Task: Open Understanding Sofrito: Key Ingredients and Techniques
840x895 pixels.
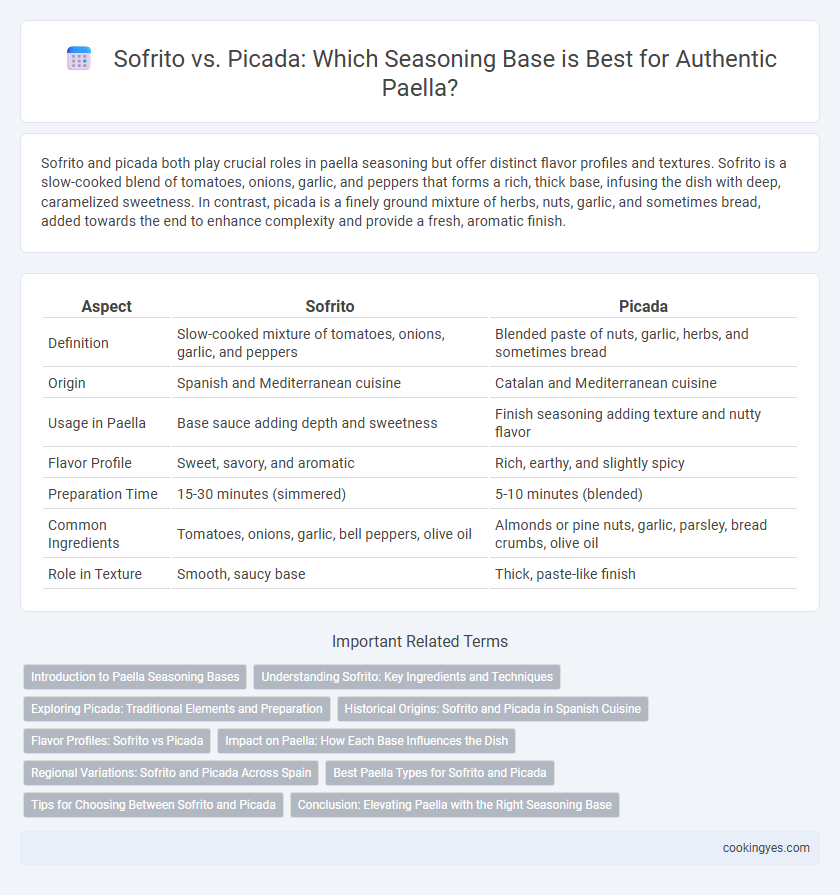Action: pyautogui.click(x=407, y=676)
